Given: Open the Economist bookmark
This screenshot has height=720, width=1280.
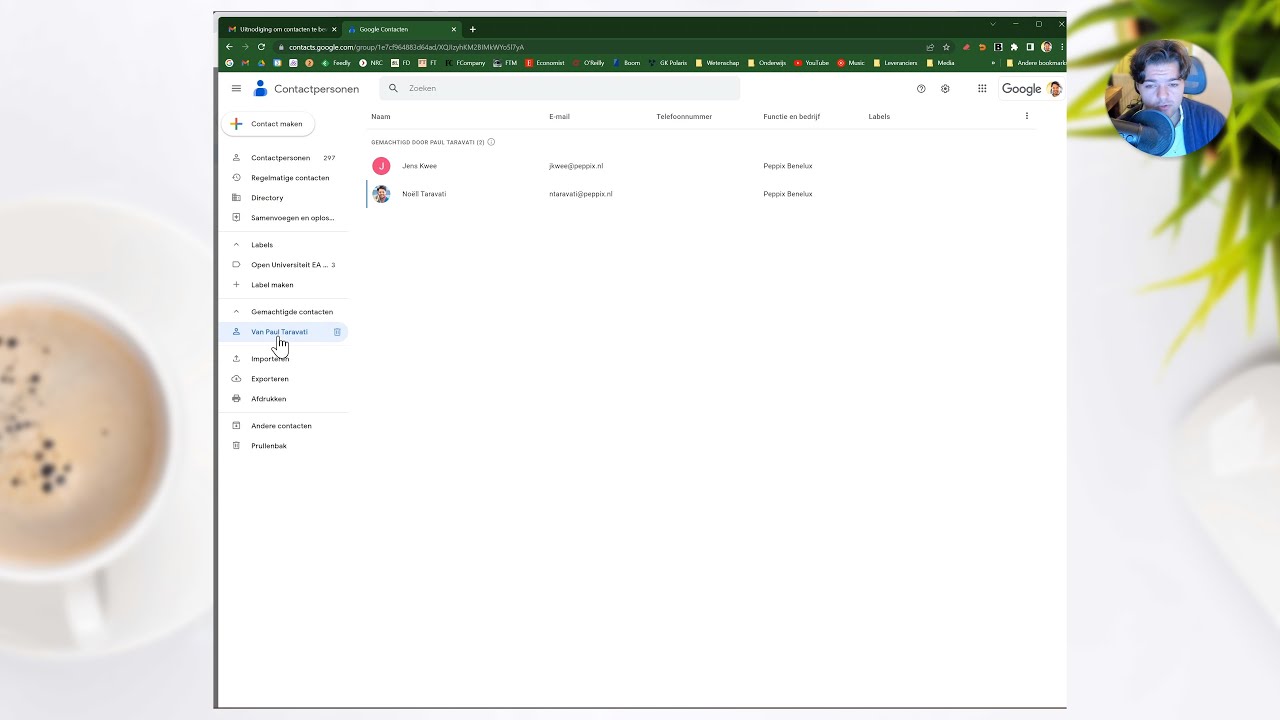Looking at the screenshot, I should tap(545, 63).
